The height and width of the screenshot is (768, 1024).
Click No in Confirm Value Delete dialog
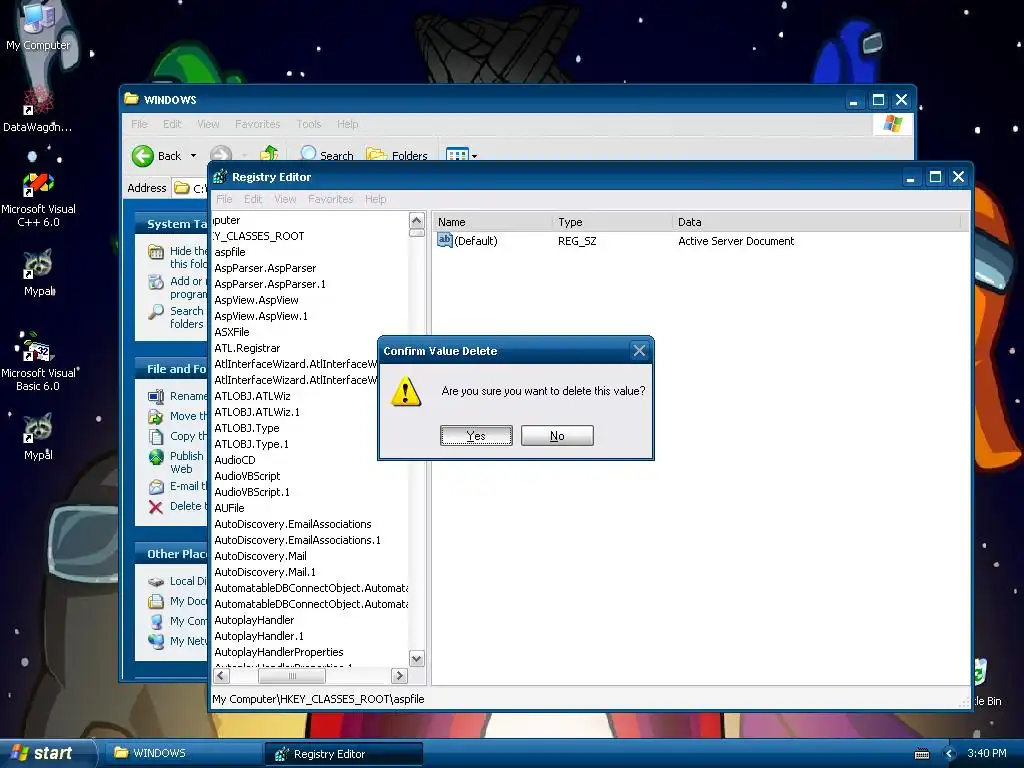pos(557,436)
